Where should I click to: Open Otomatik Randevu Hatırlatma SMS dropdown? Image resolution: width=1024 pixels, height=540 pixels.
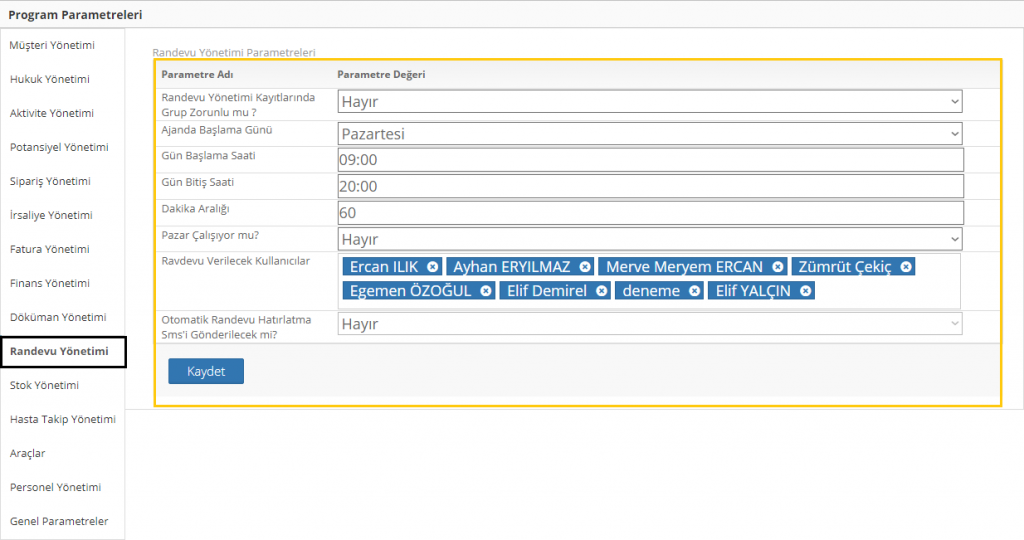[650, 324]
